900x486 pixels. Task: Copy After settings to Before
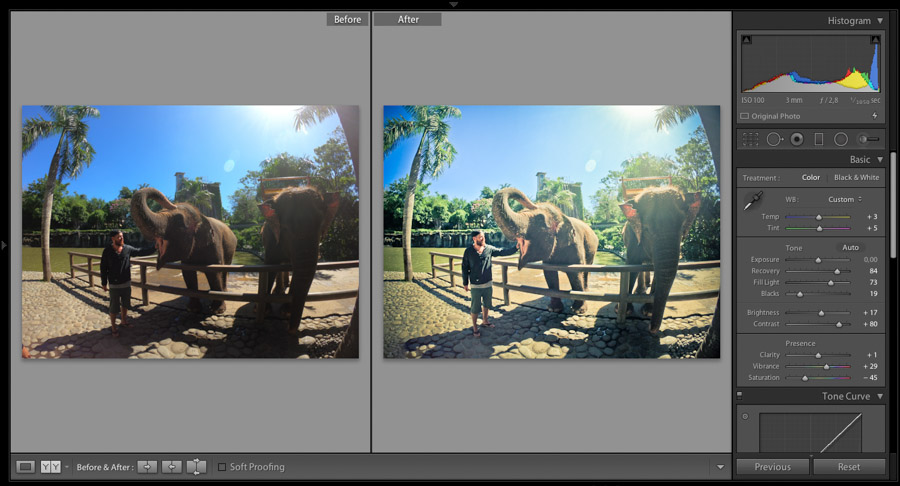tap(172, 466)
